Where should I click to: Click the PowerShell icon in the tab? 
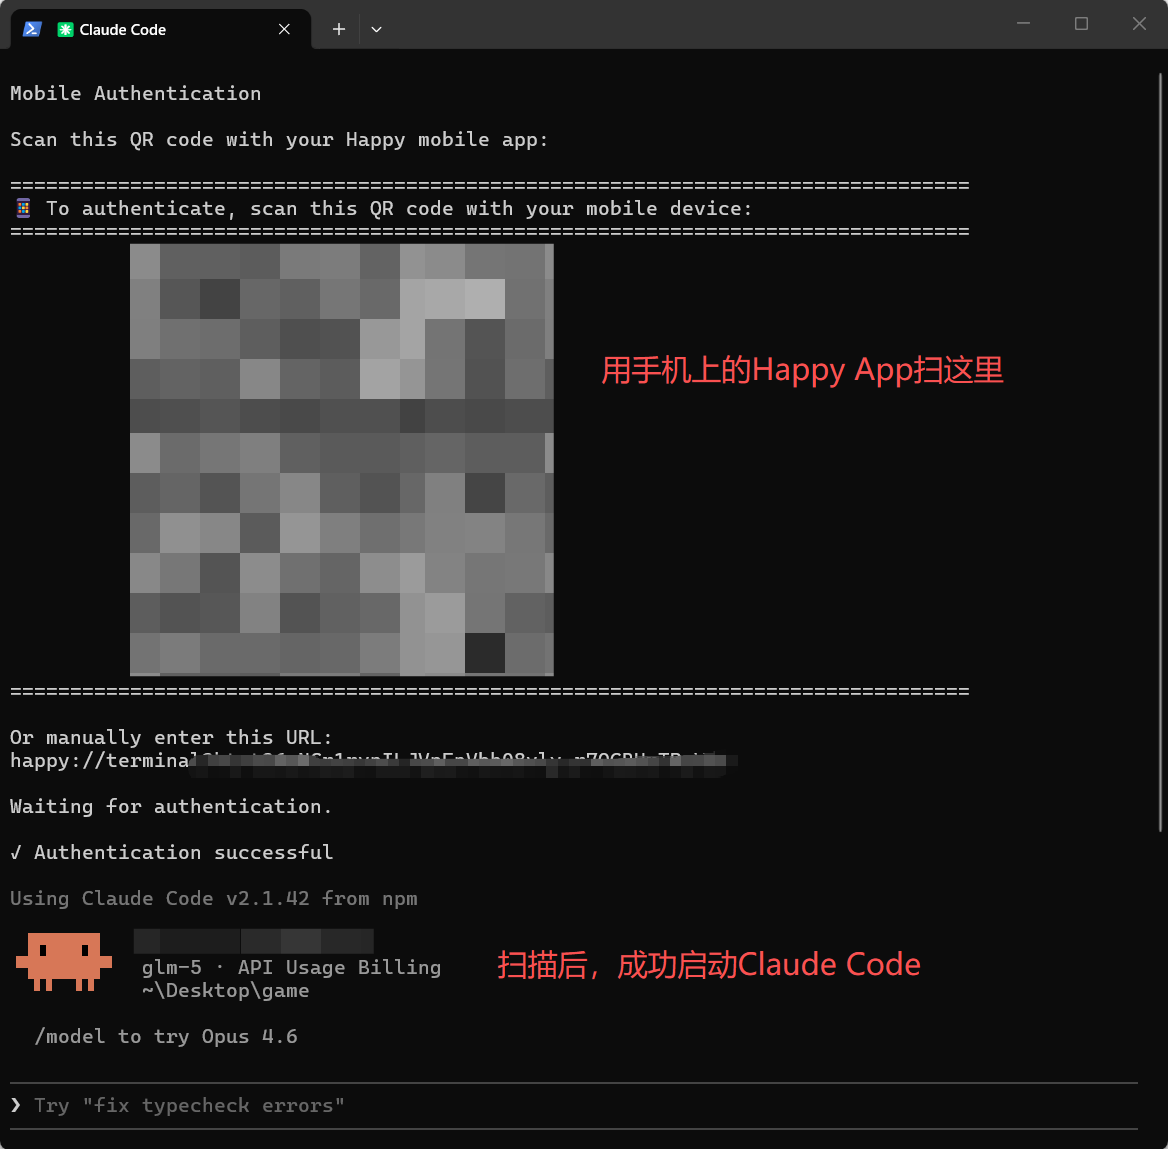pyautogui.click(x=32, y=29)
